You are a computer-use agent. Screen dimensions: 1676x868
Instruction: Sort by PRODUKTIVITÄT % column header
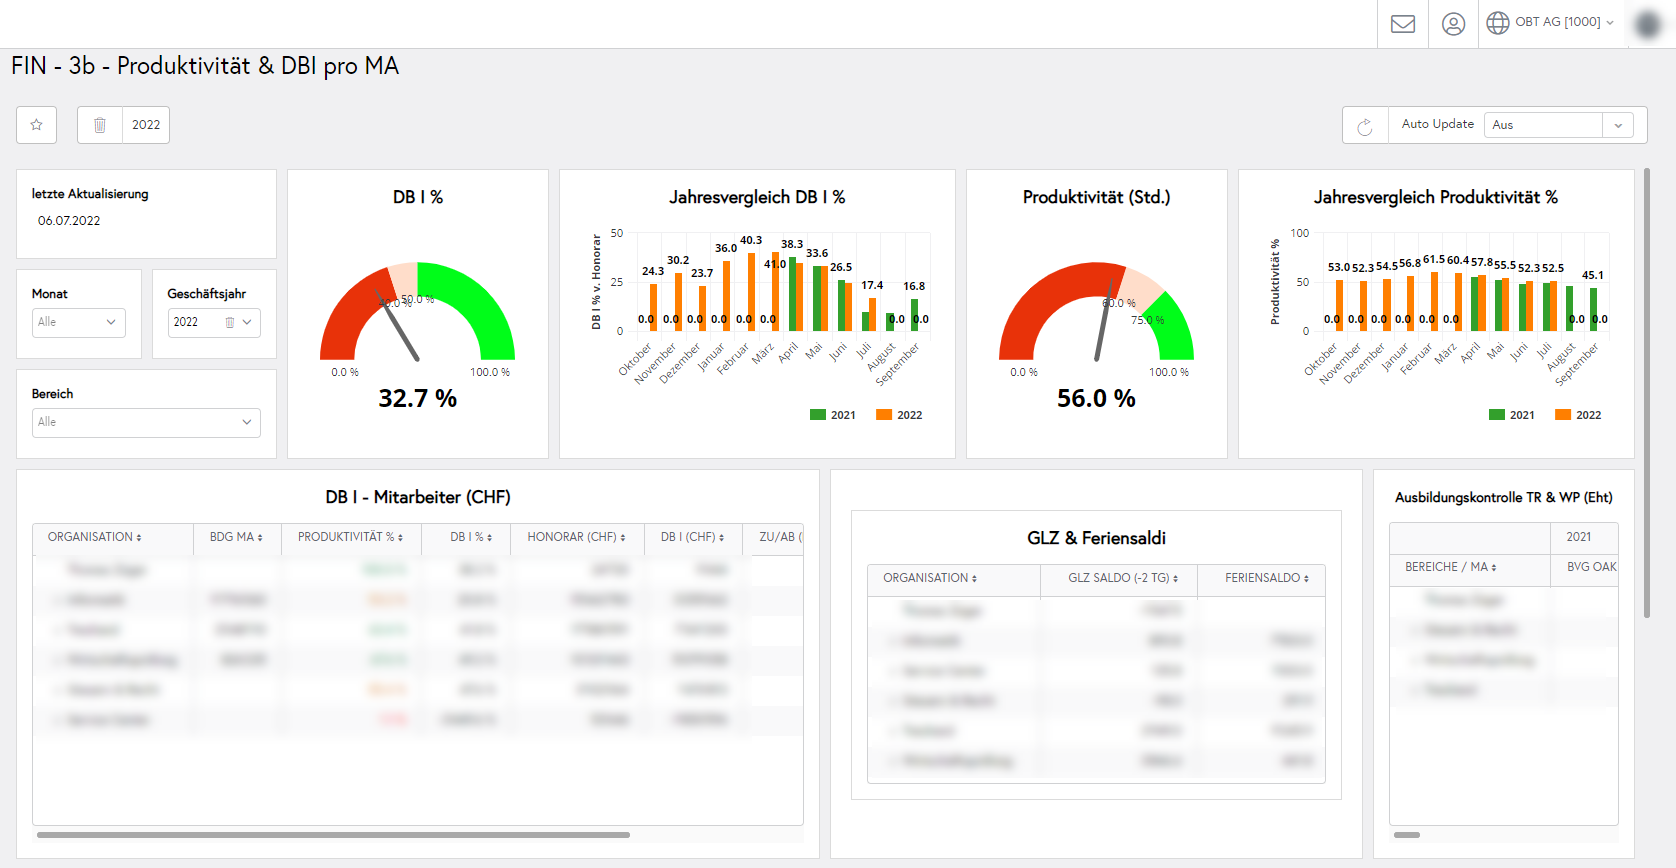pyautogui.click(x=350, y=537)
